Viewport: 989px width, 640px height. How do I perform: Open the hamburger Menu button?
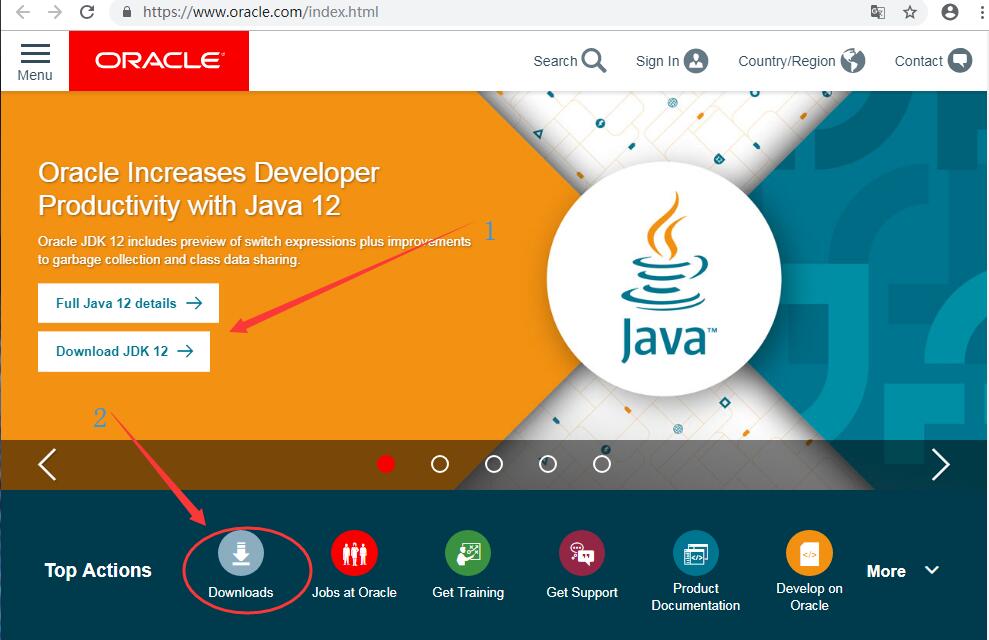[35, 62]
